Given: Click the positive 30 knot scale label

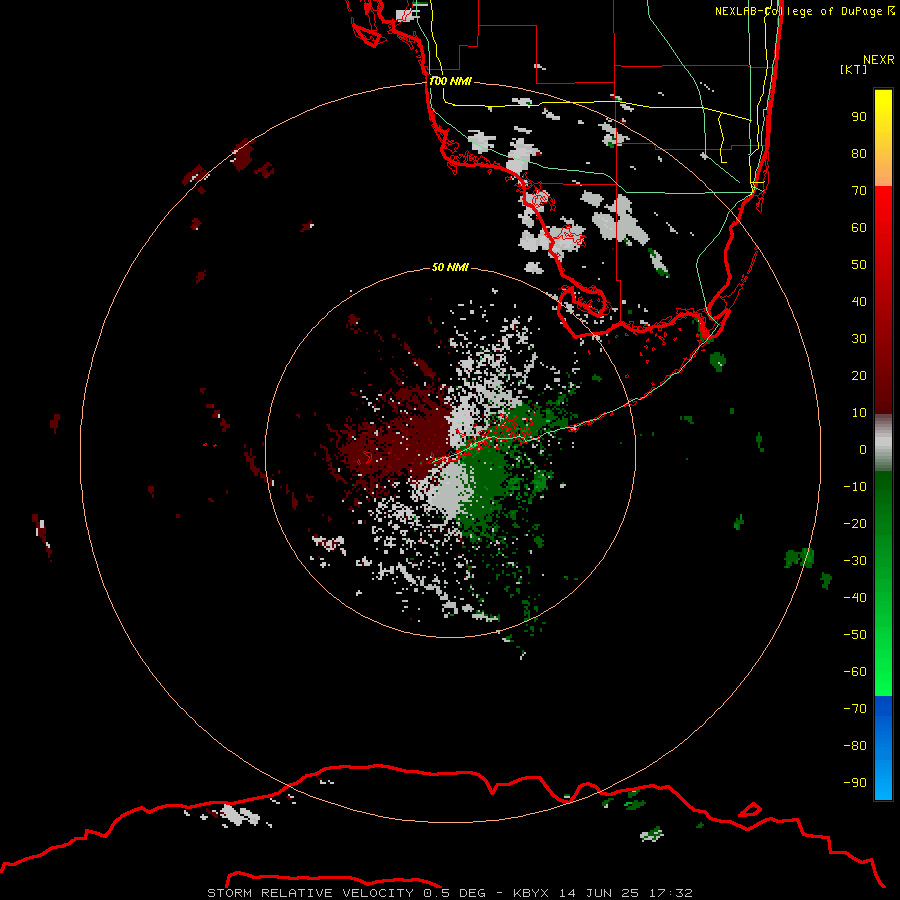Looking at the screenshot, I should tap(859, 339).
